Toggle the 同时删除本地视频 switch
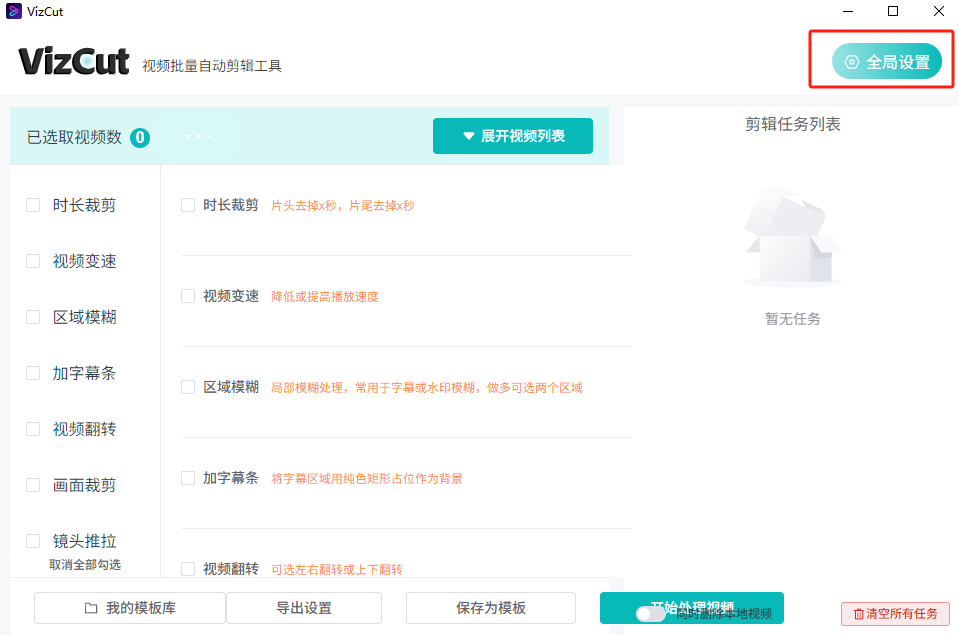 pos(650,614)
